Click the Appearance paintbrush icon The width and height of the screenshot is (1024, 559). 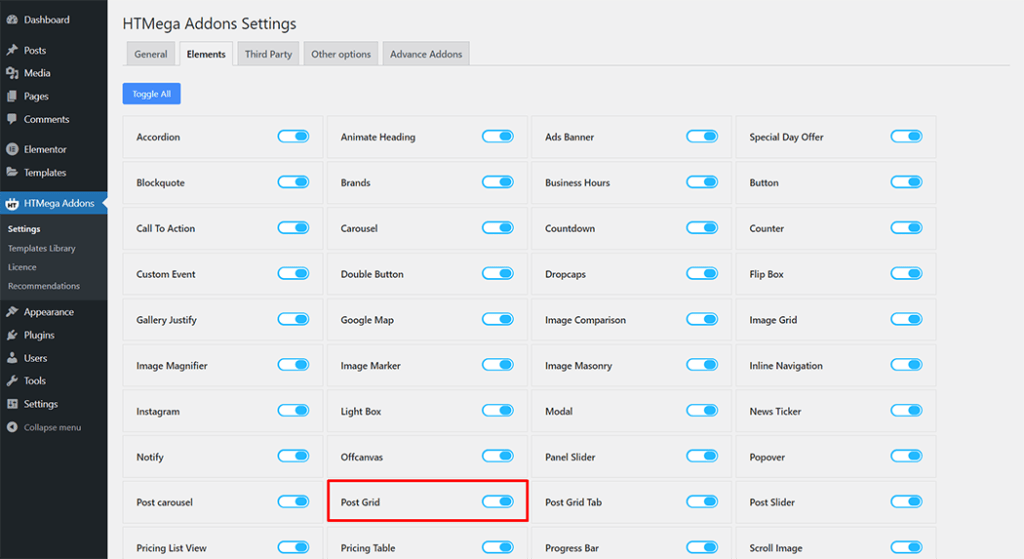[12, 311]
